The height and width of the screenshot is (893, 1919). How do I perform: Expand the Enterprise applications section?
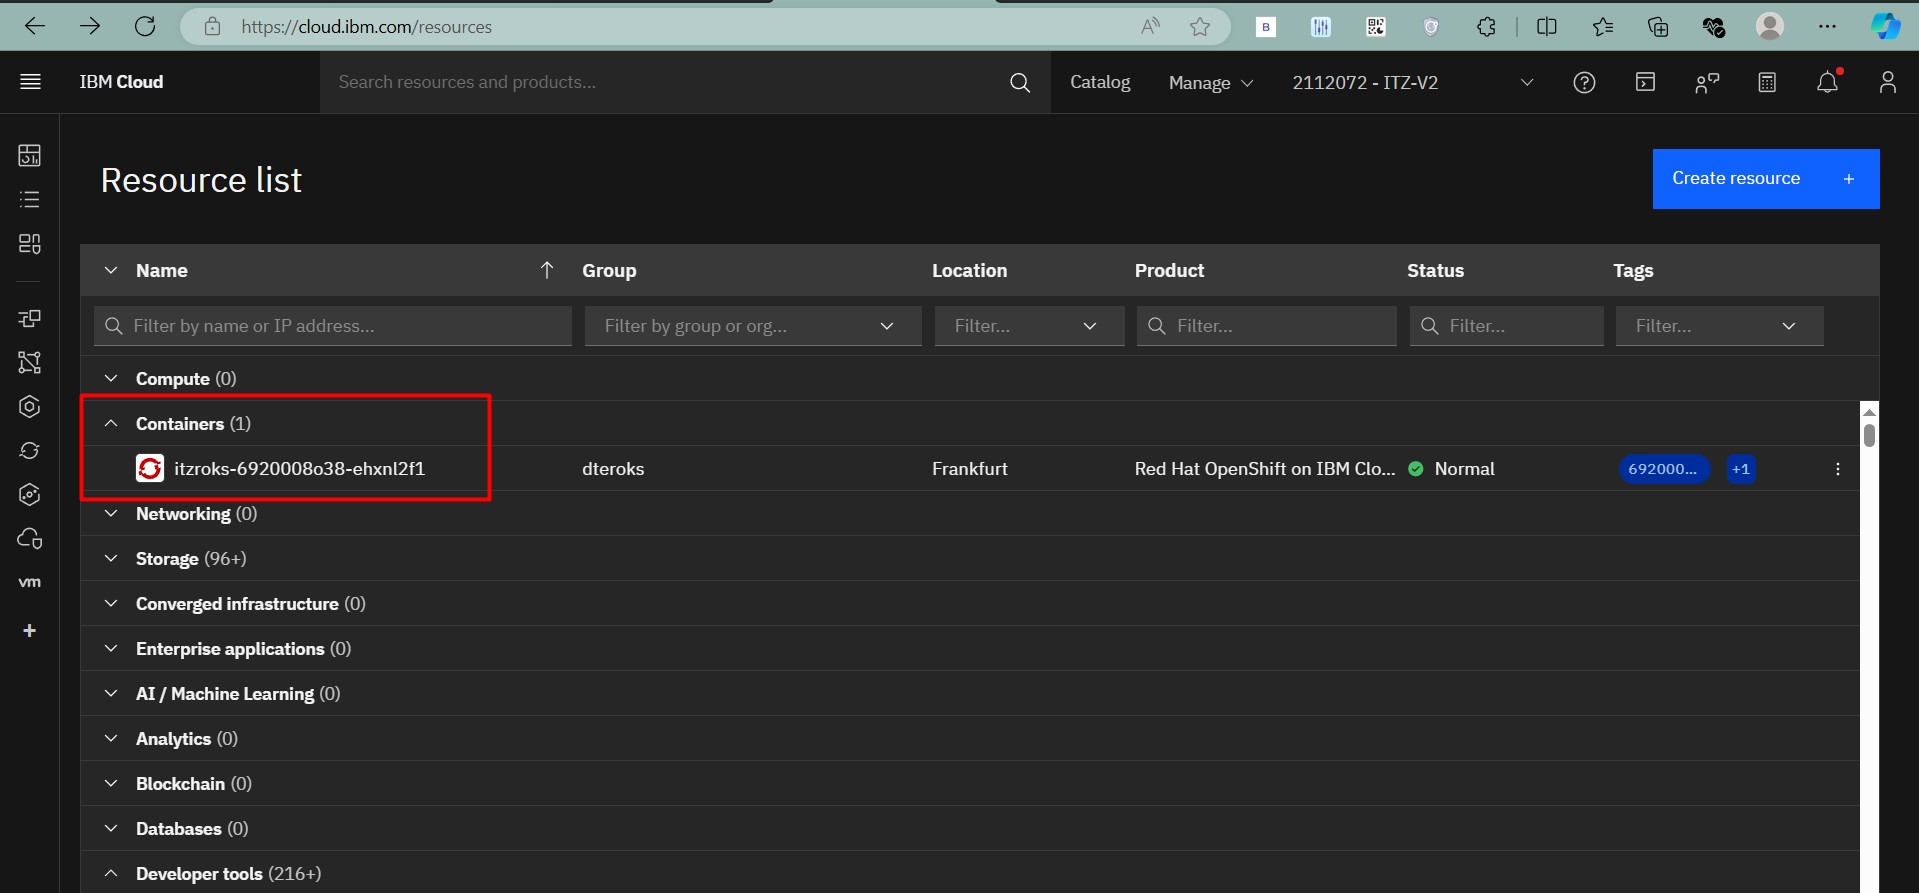[x=111, y=649]
